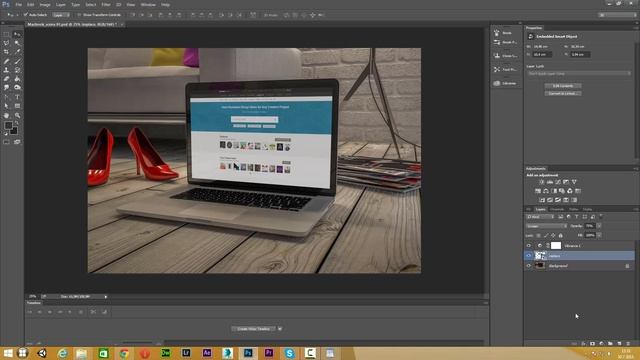
Task: Toggle Quick Mask mode icon
Action: [7, 142]
